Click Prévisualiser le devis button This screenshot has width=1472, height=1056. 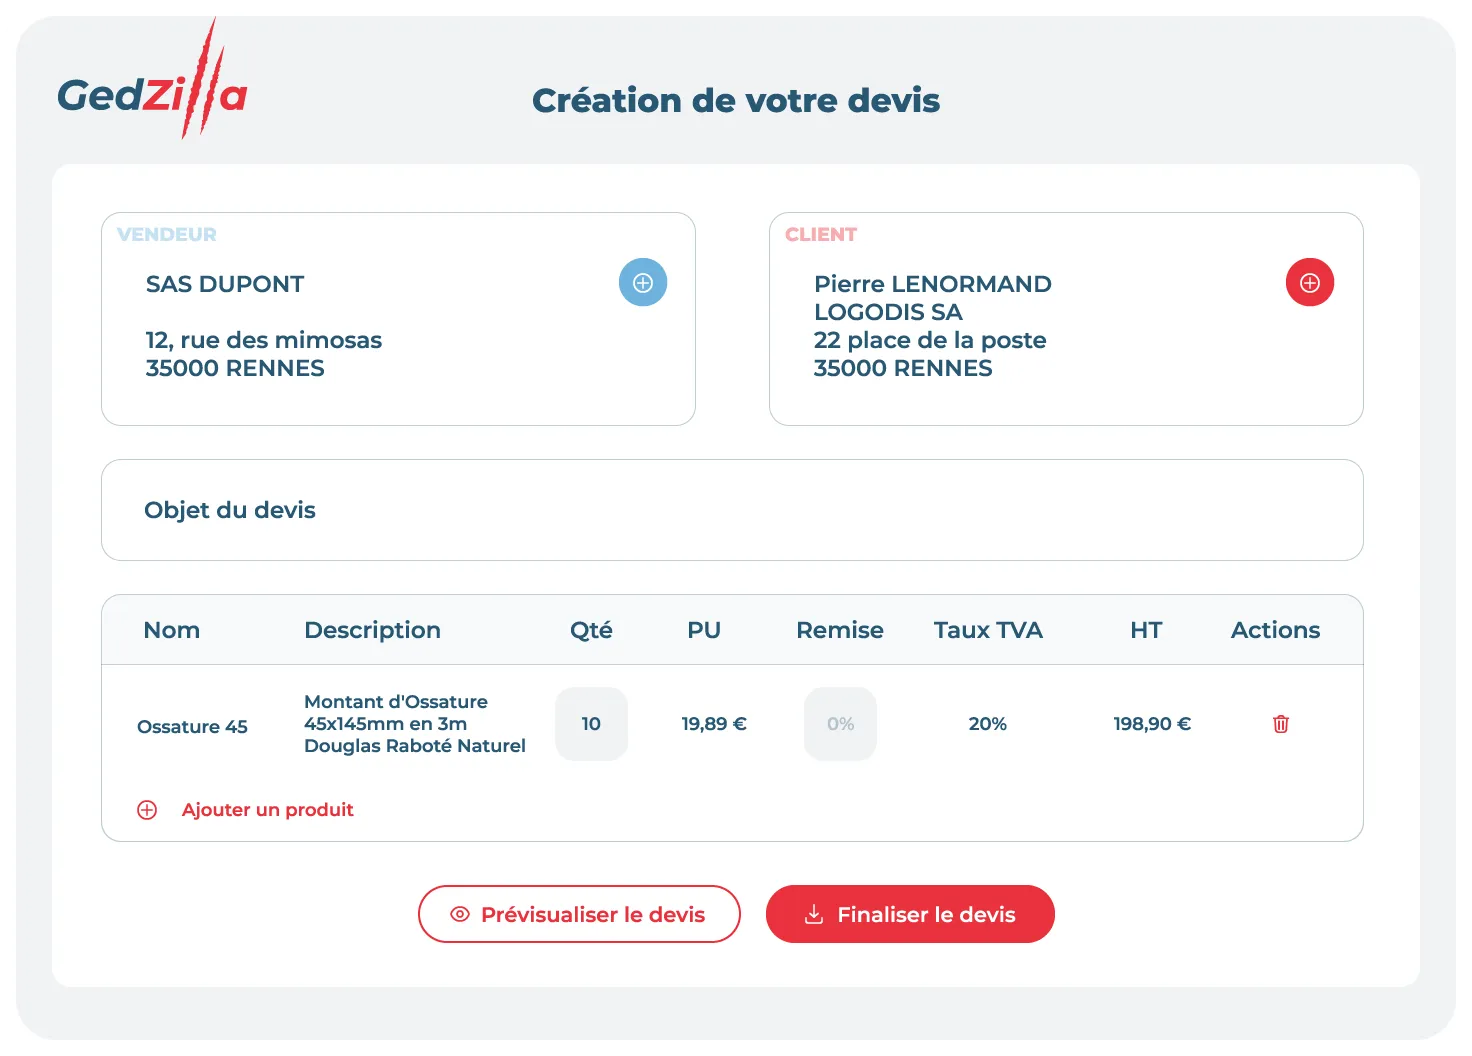pyautogui.click(x=579, y=914)
